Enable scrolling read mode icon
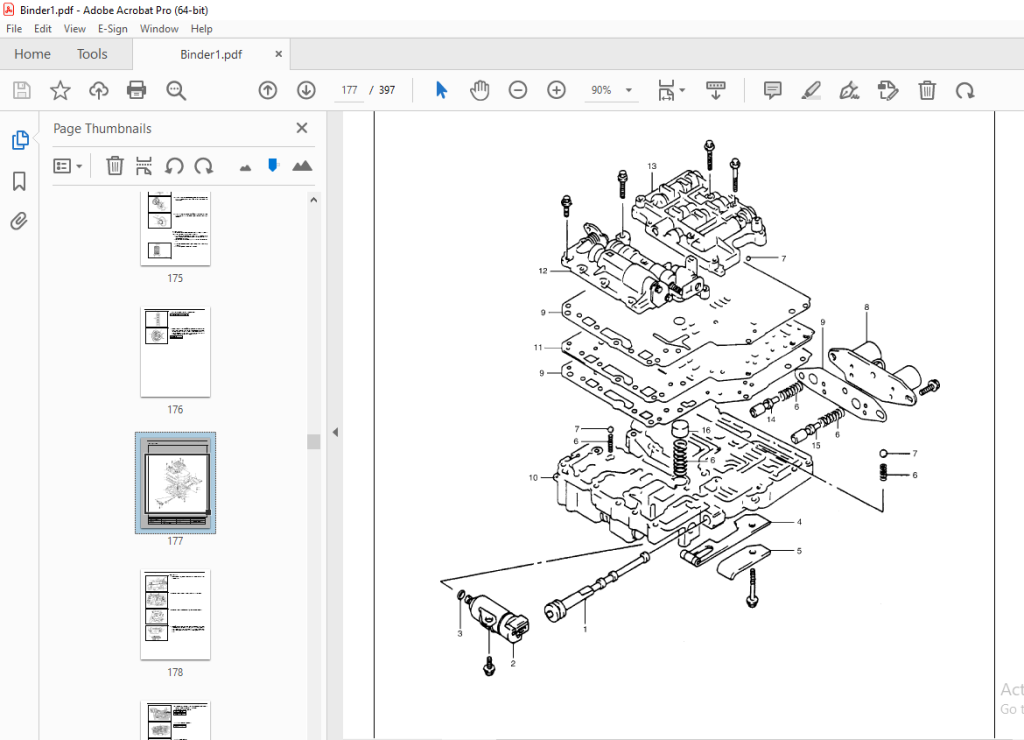The image size is (1024, 740). click(716, 90)
